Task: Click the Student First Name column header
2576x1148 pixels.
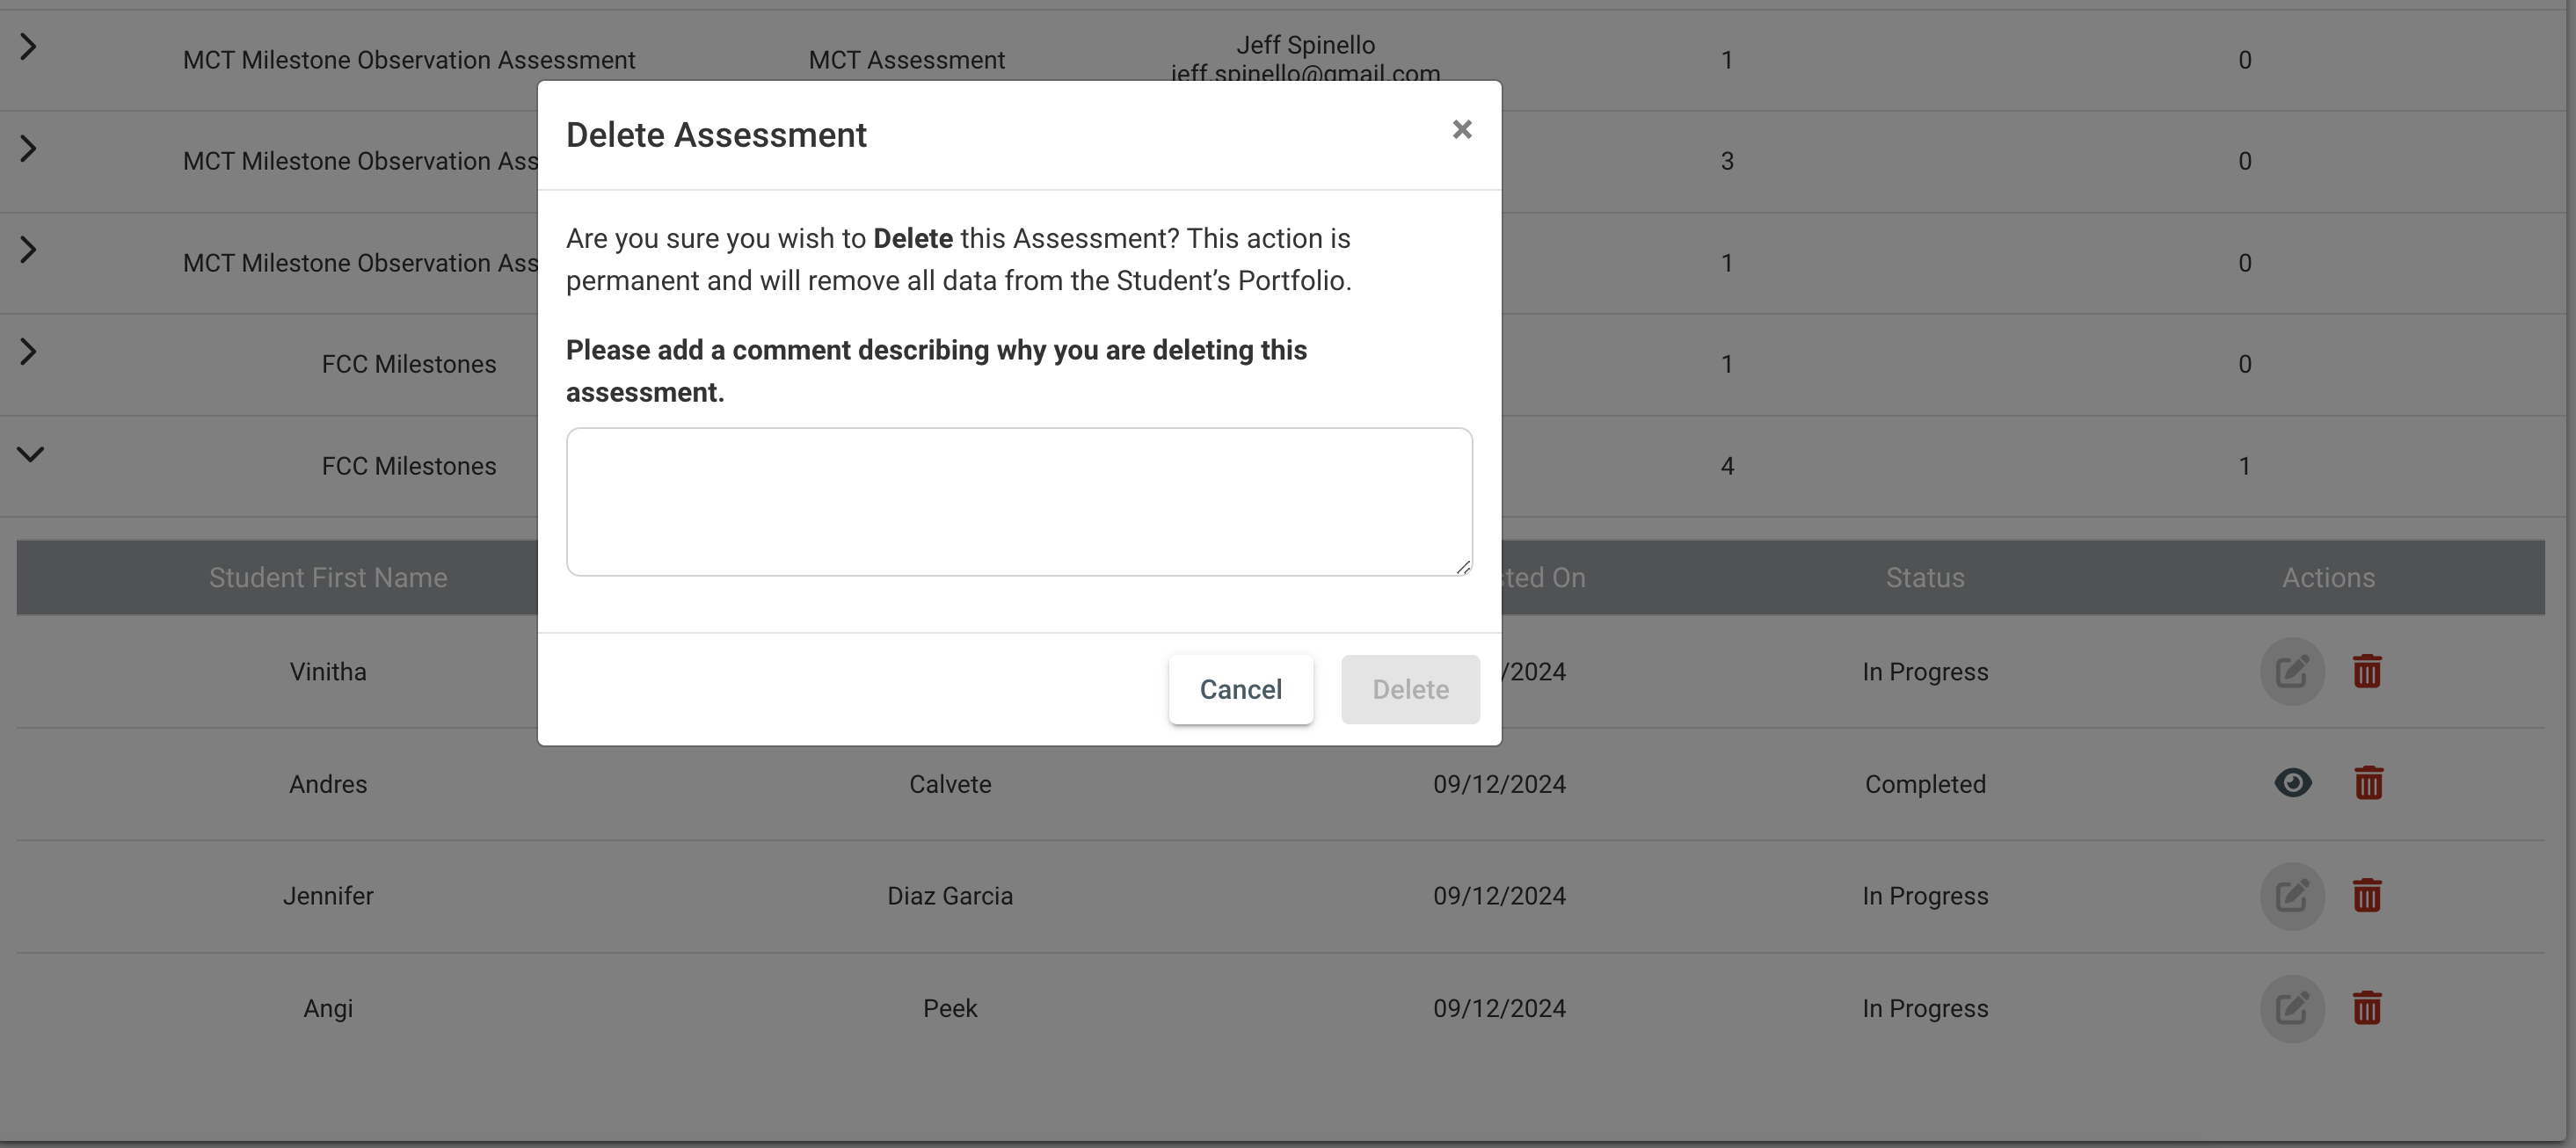Action: pos(328,577)
